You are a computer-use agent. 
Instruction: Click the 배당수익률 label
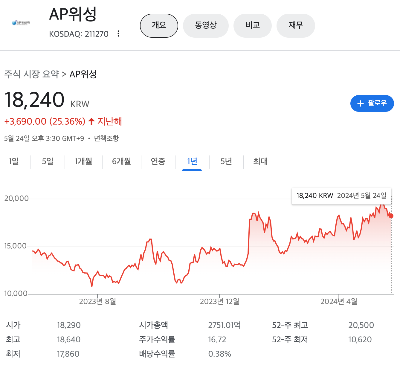coord(157,354)
